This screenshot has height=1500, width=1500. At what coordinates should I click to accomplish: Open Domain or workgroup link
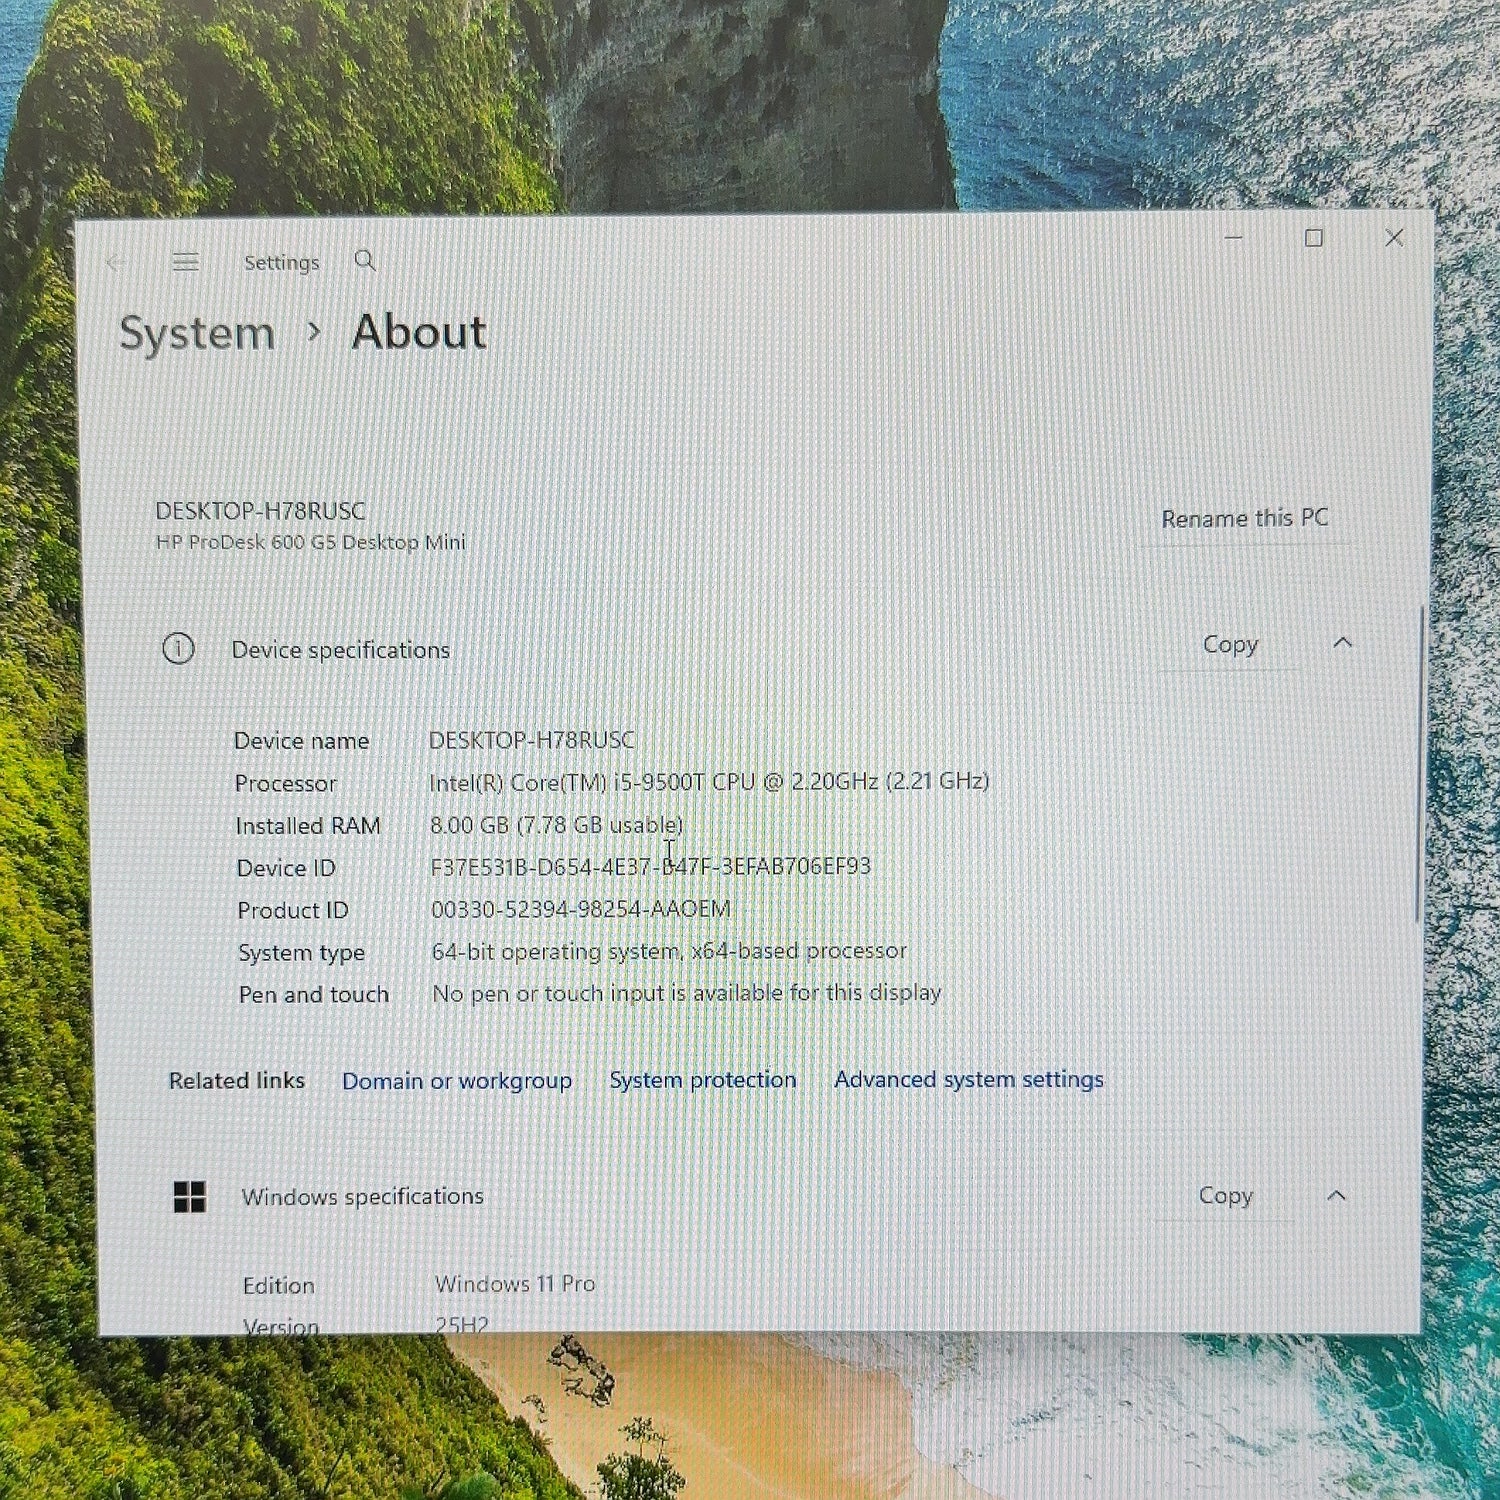pos(456,1081)
